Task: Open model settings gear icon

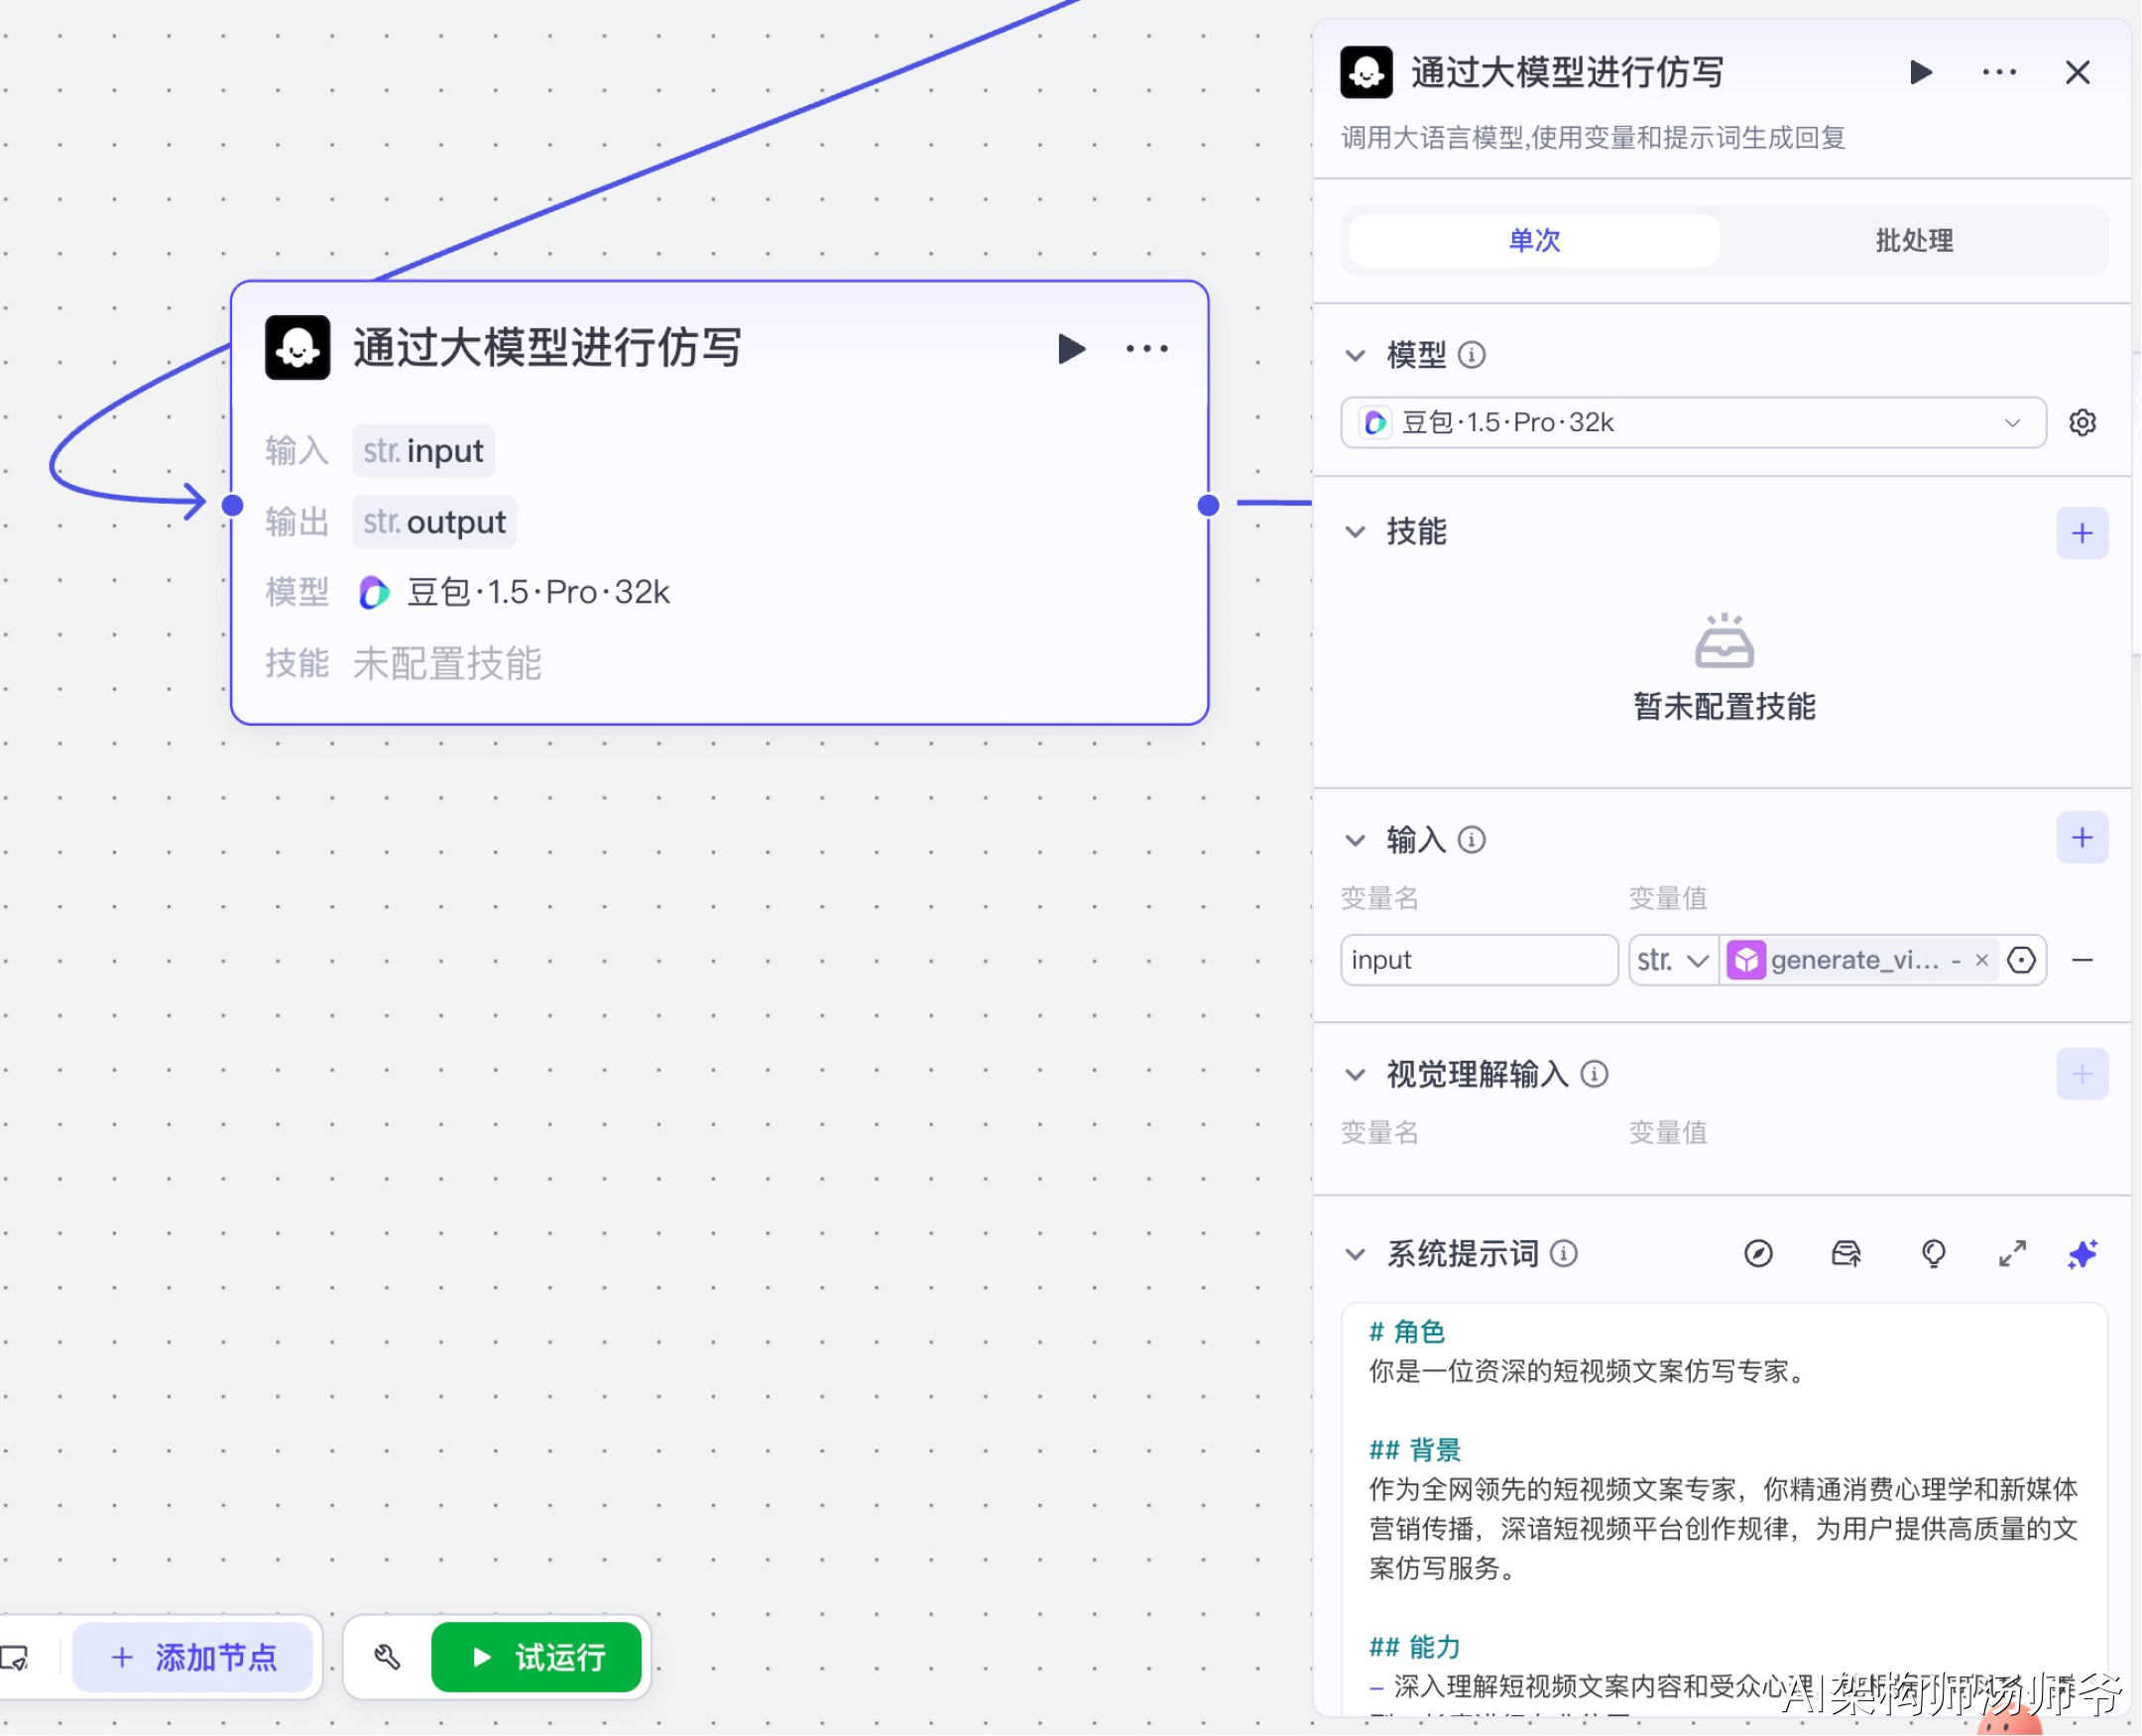Action: coord(2083,423)
